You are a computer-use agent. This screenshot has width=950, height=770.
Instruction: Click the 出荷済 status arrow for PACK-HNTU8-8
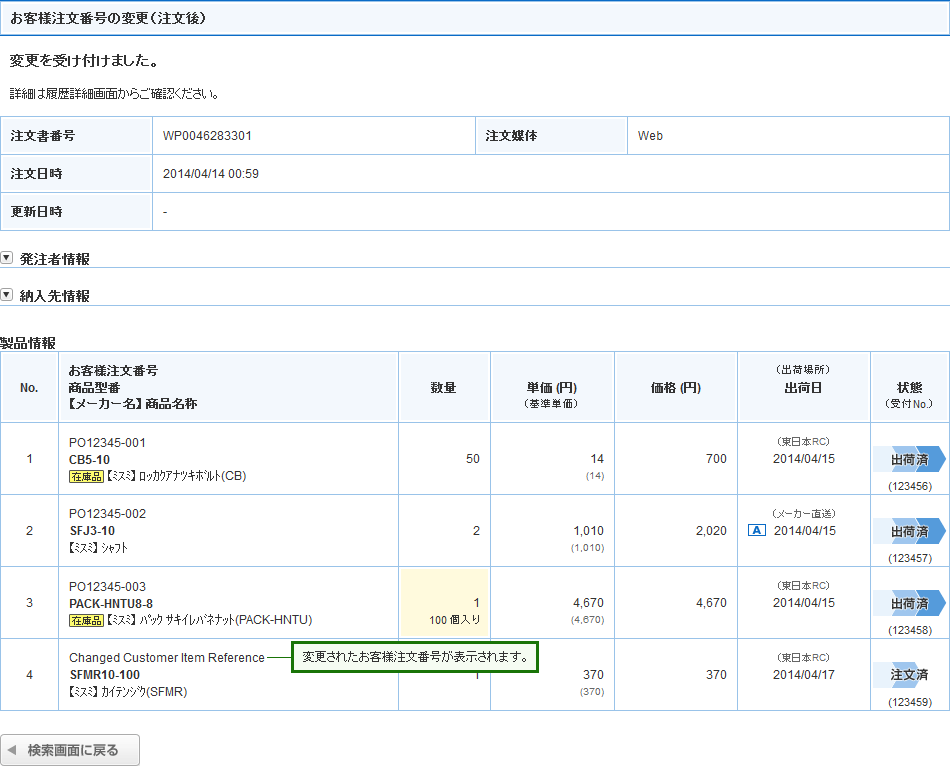(908, 603)
